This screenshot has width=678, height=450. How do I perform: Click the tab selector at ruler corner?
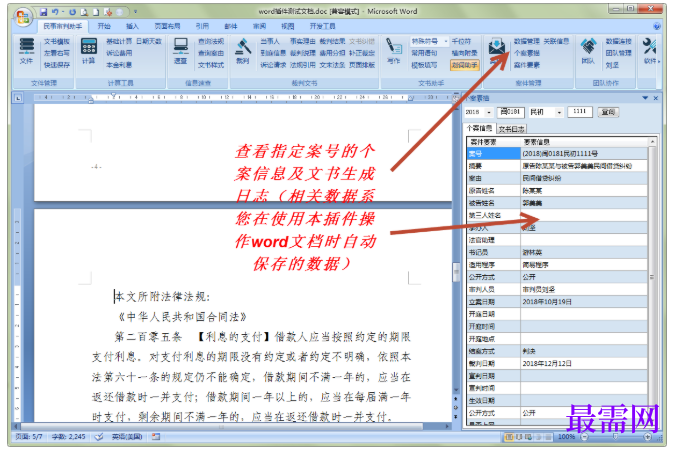(x=18, y=98)
